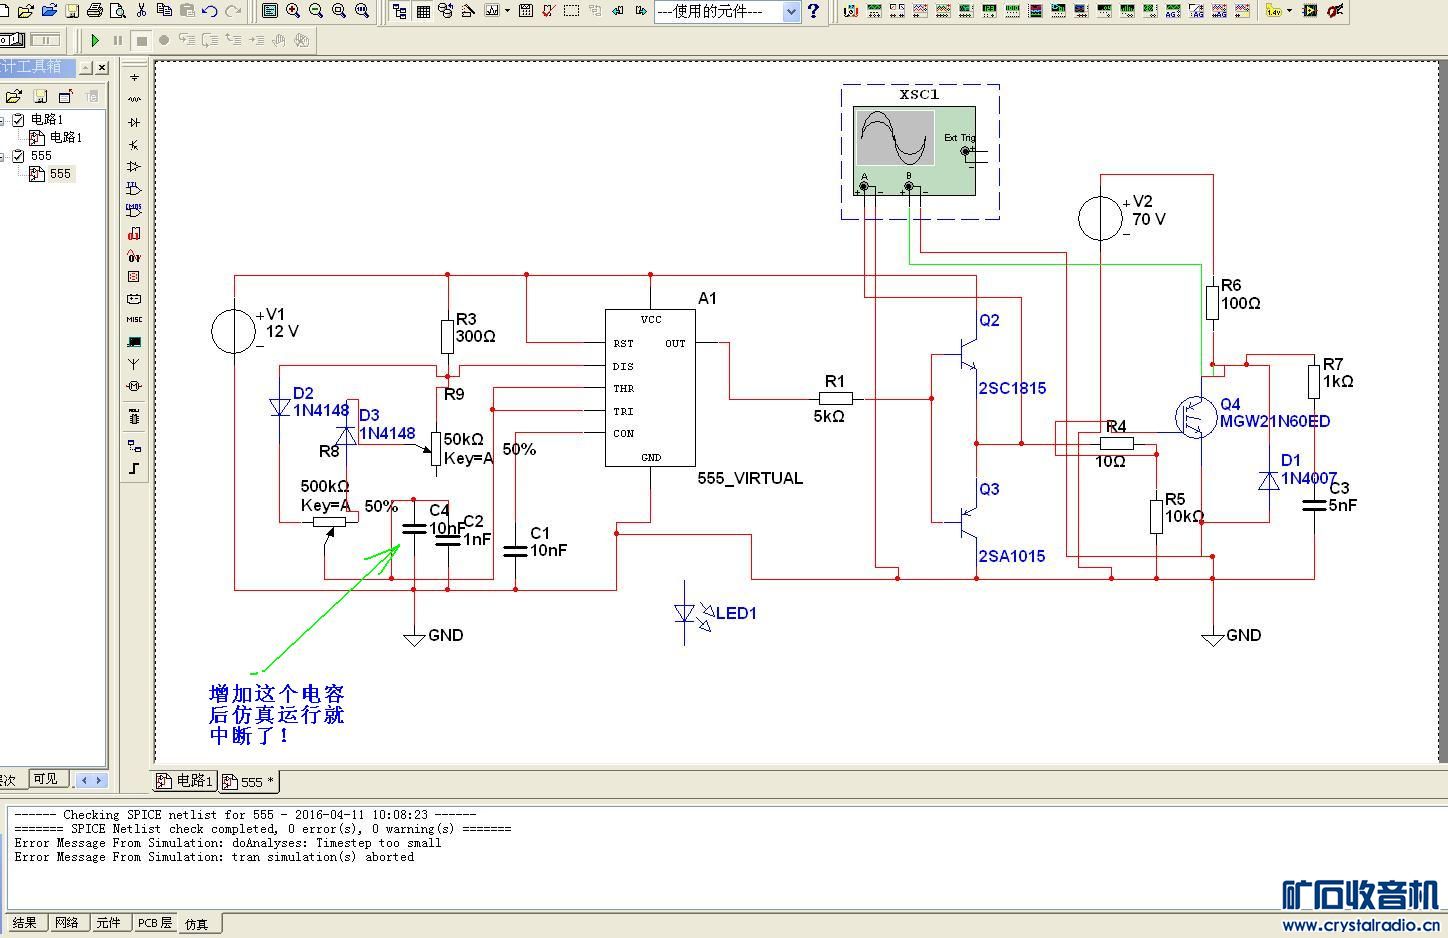Place an RF antenna component

tap(134, 364)
